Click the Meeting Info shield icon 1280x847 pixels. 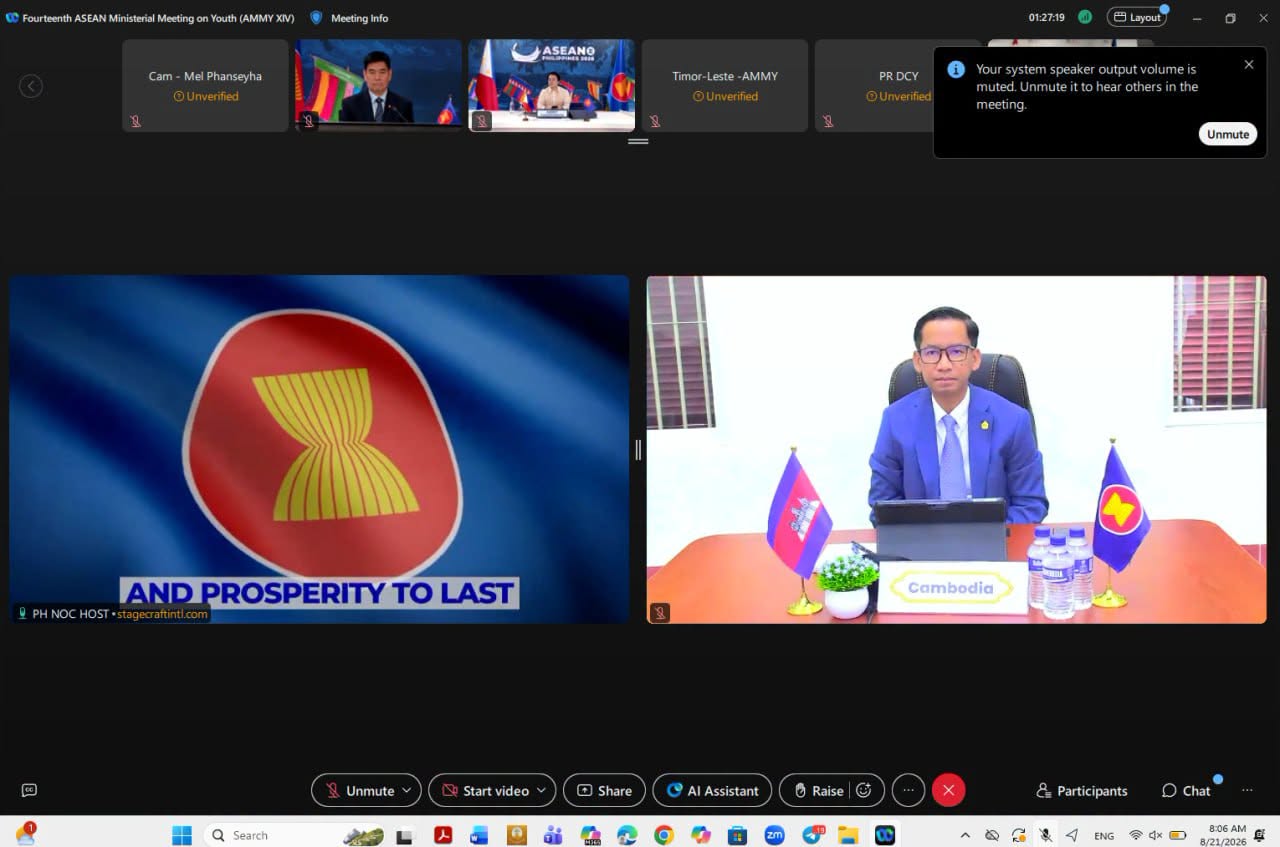316,18
